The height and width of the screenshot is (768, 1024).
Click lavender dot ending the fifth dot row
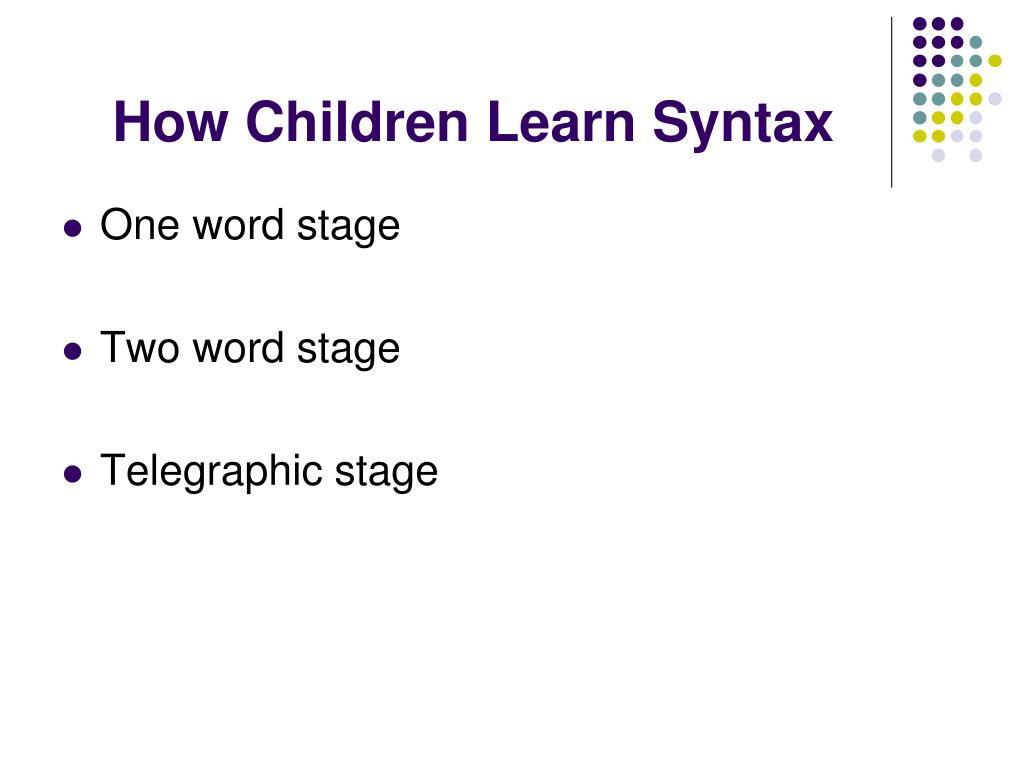[x=995, y=99]
